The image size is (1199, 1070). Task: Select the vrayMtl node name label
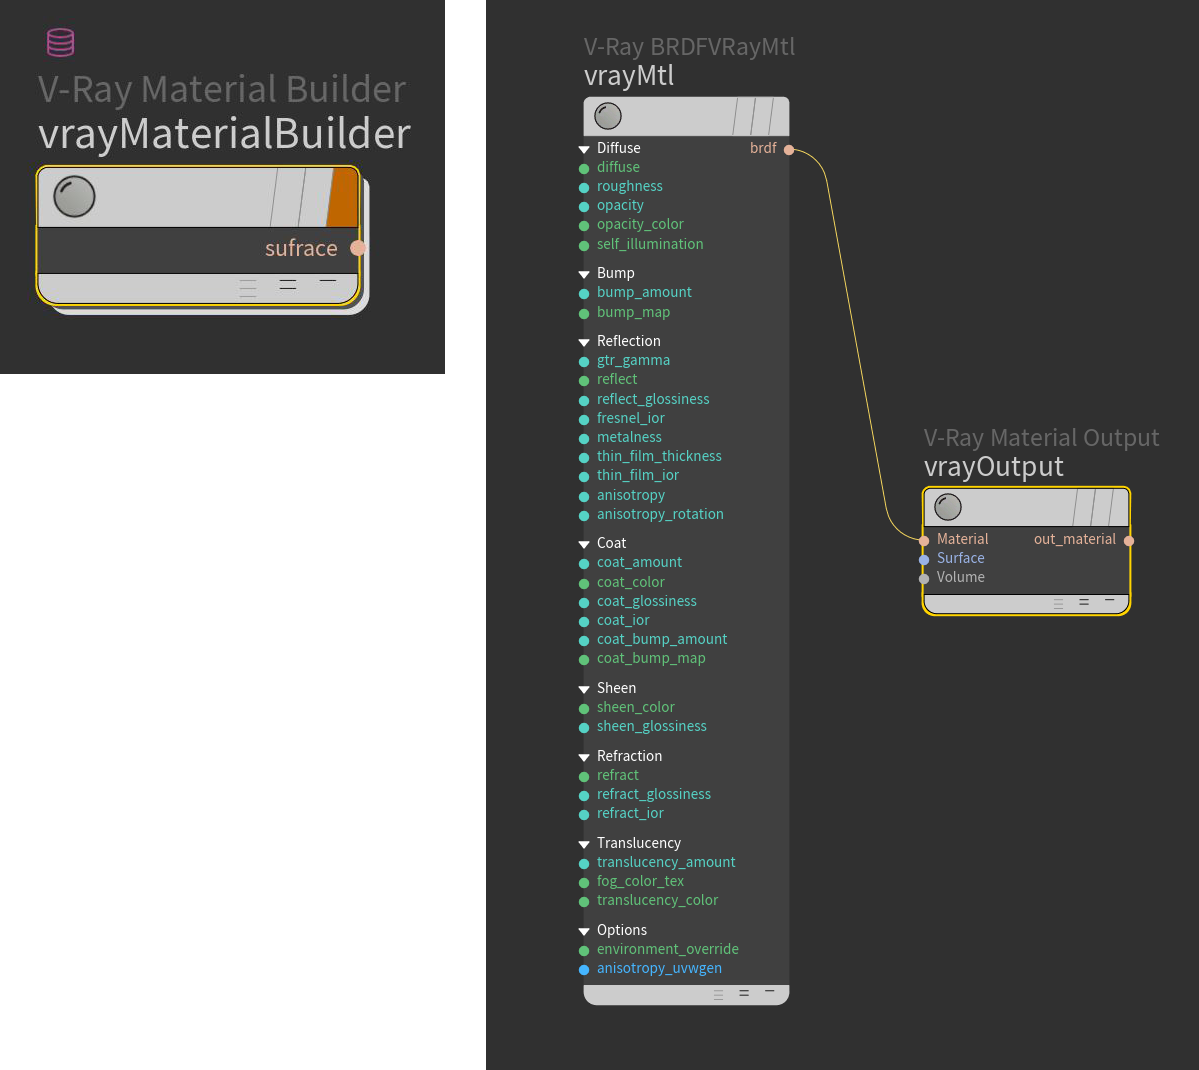pos(629,76)
